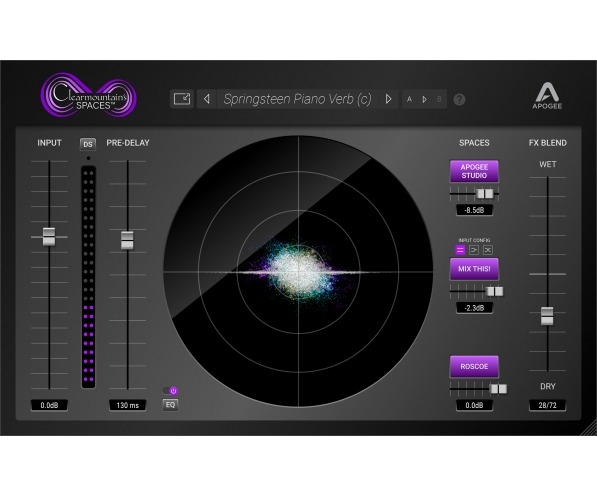Edit the 130 ms pre-delay field
This screenshot has width=597, height=497.
128,405
